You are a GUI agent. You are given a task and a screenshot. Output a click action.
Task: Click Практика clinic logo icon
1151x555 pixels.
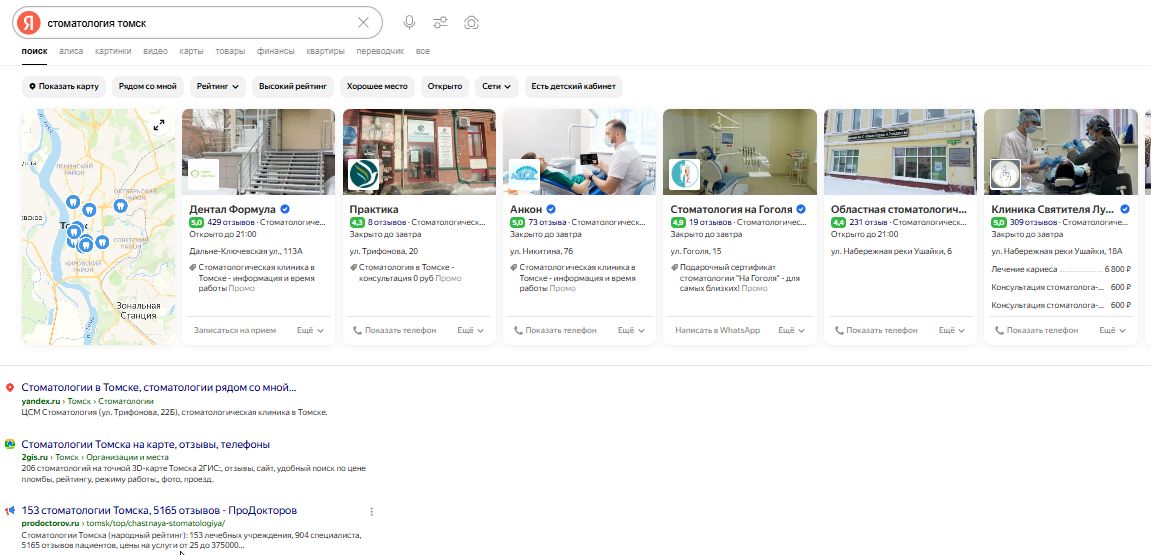pyautogui.click(x=363, y=175)
